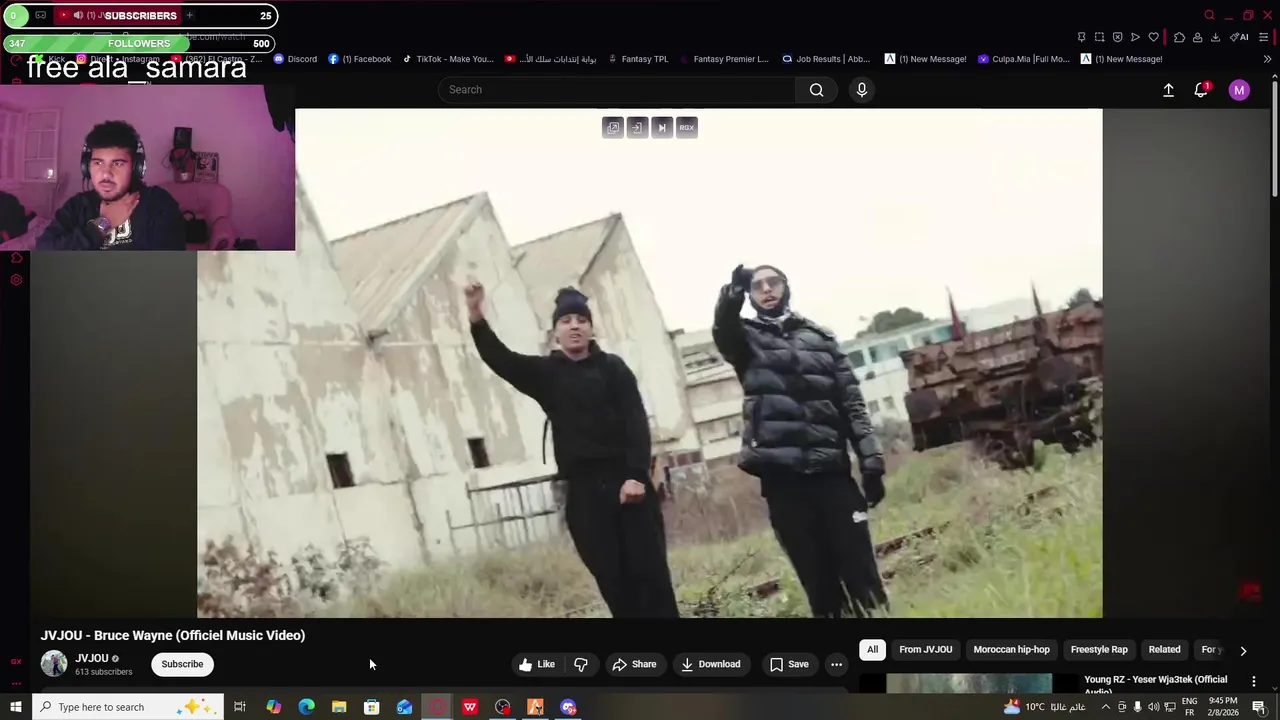This screenshot has height=720, width=1280.
Task: Open Task View from taskbar
Action: click(x=240, y=707)
